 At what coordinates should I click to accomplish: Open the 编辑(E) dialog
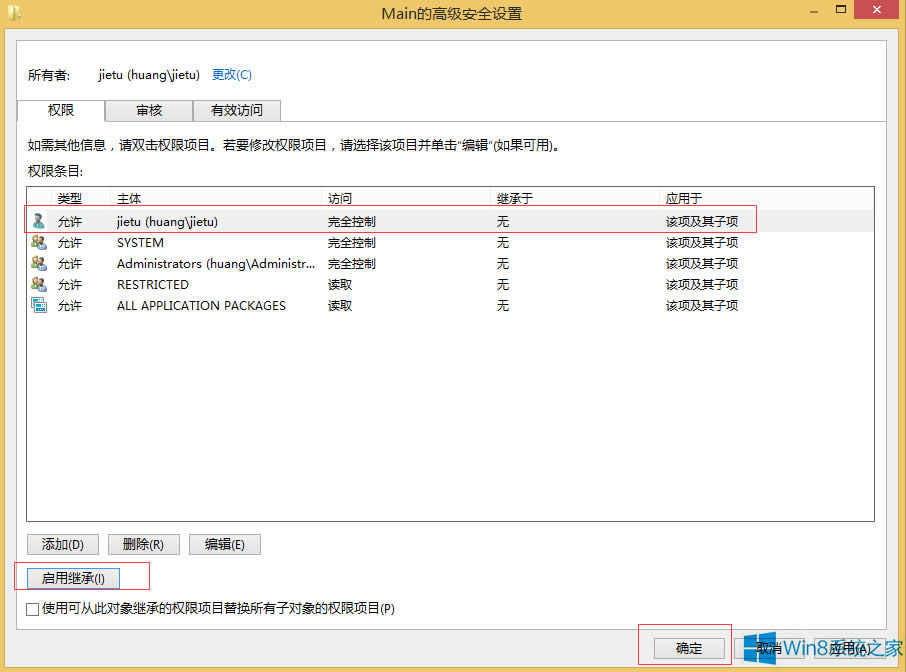[224, 544]
